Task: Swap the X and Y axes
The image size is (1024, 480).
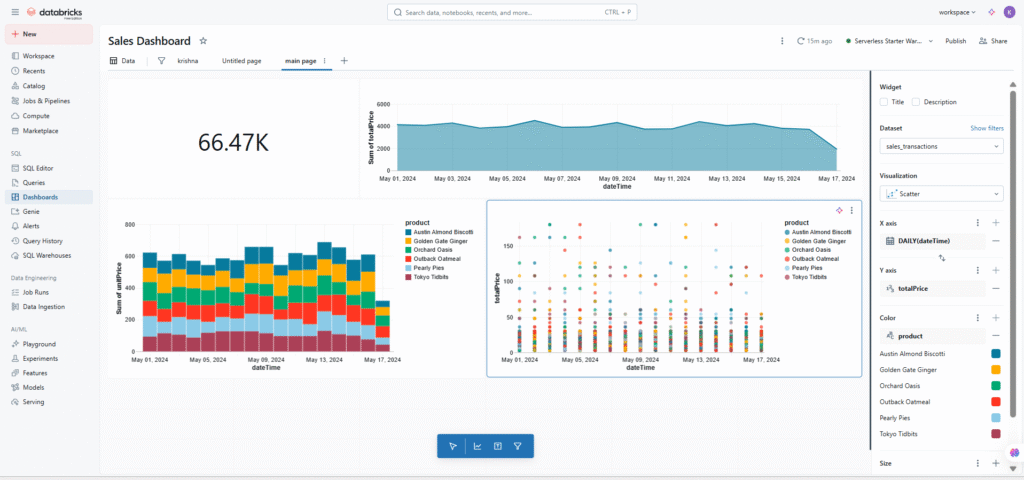Action: tap(941, 258)
